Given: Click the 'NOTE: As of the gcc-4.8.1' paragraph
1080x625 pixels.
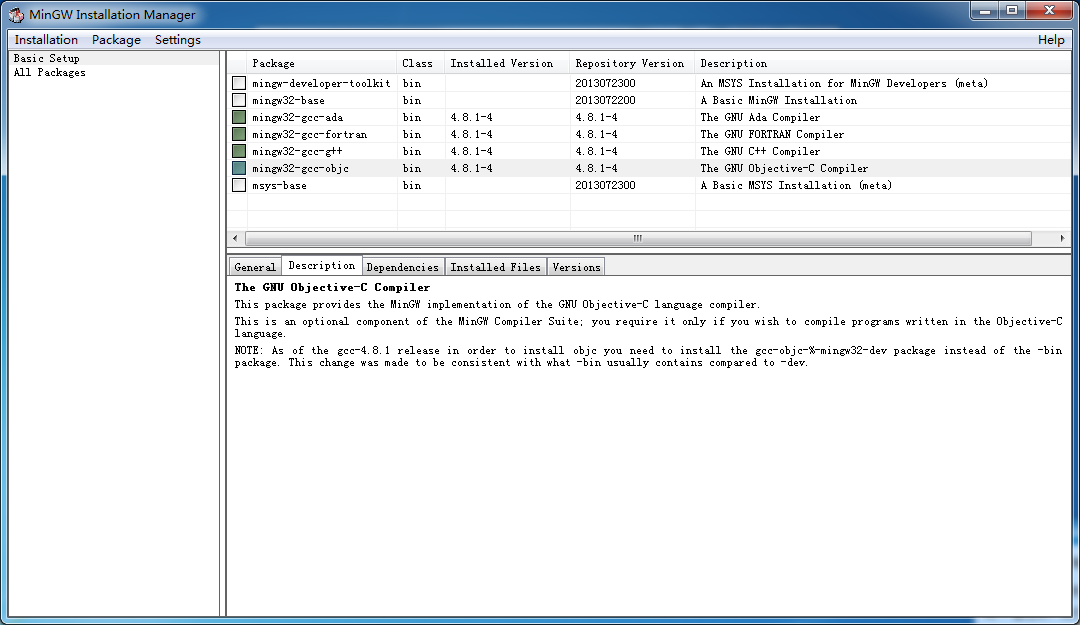Looking at the screenshot, I should point(648,356).
